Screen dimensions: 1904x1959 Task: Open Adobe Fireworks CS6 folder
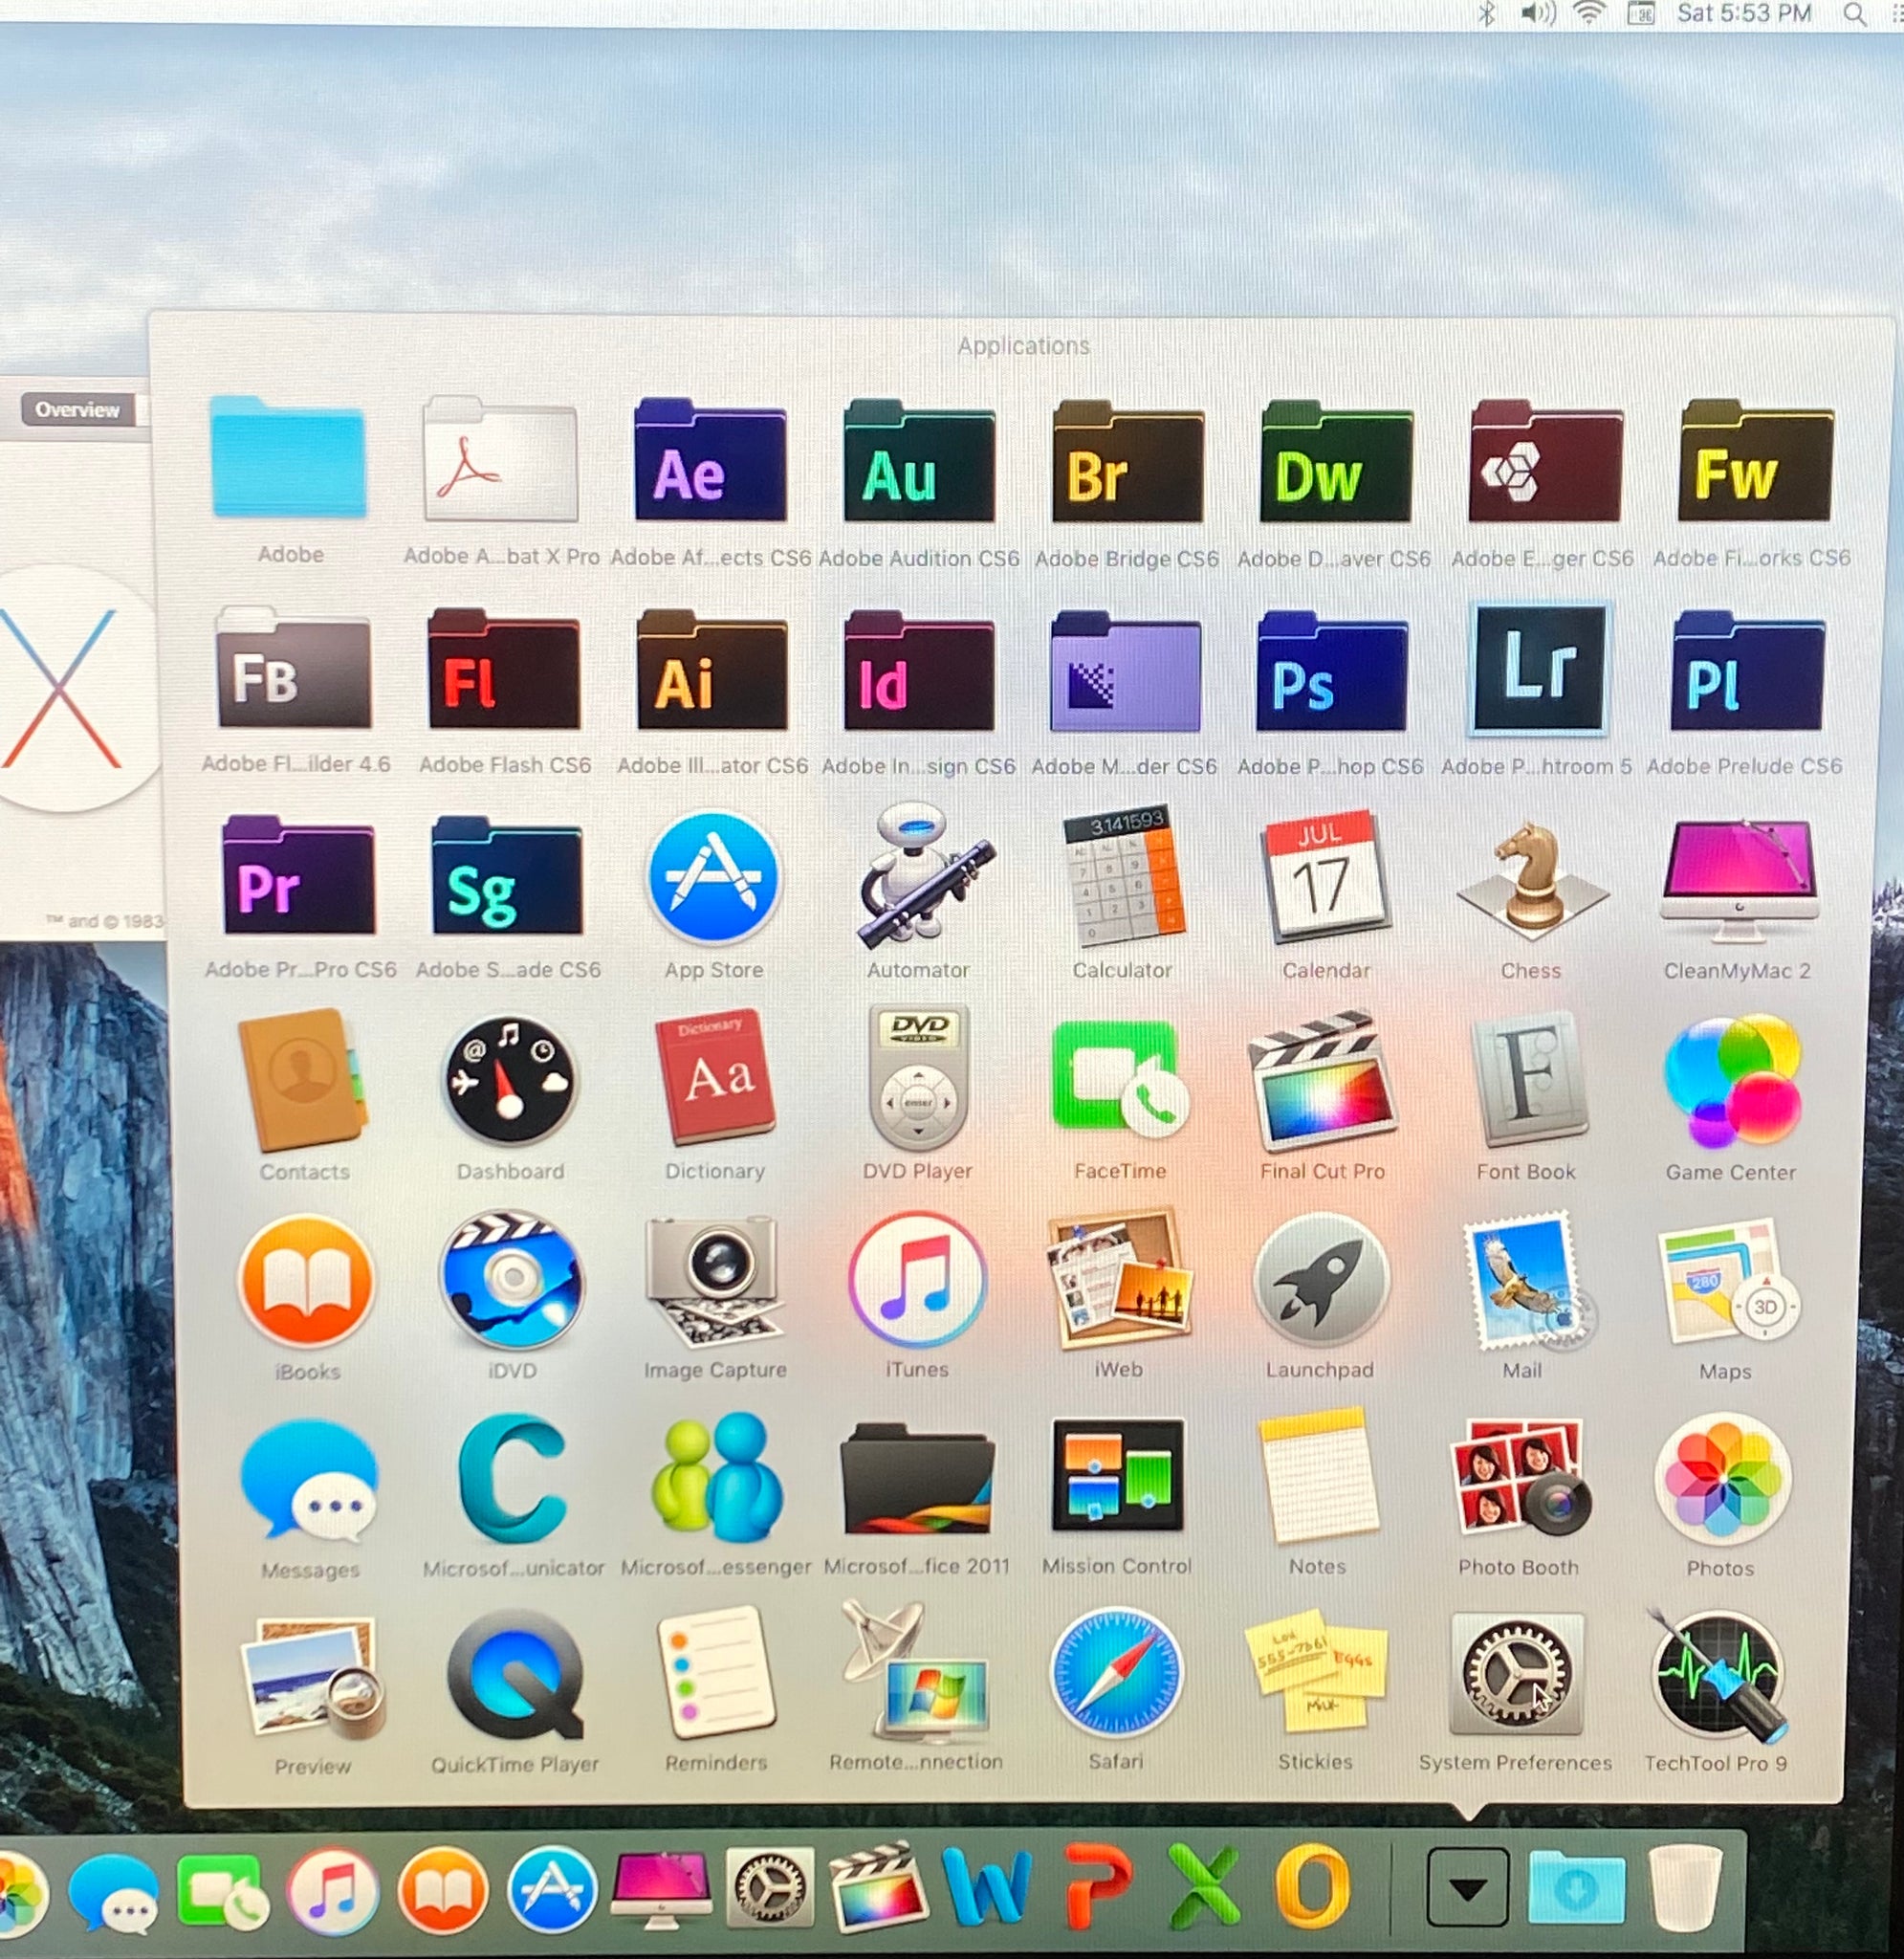(1755, 461)
